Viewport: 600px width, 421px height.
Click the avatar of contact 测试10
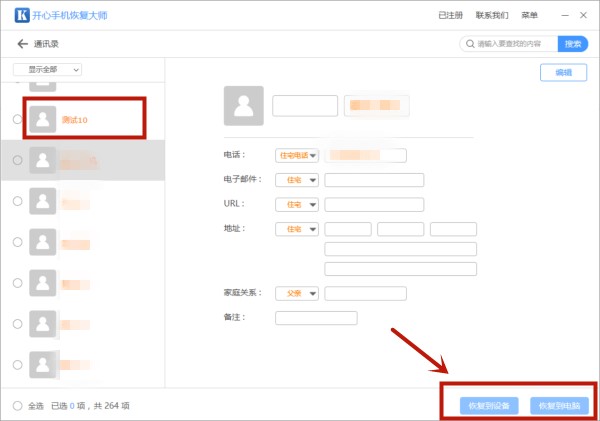tap(42, 119)
